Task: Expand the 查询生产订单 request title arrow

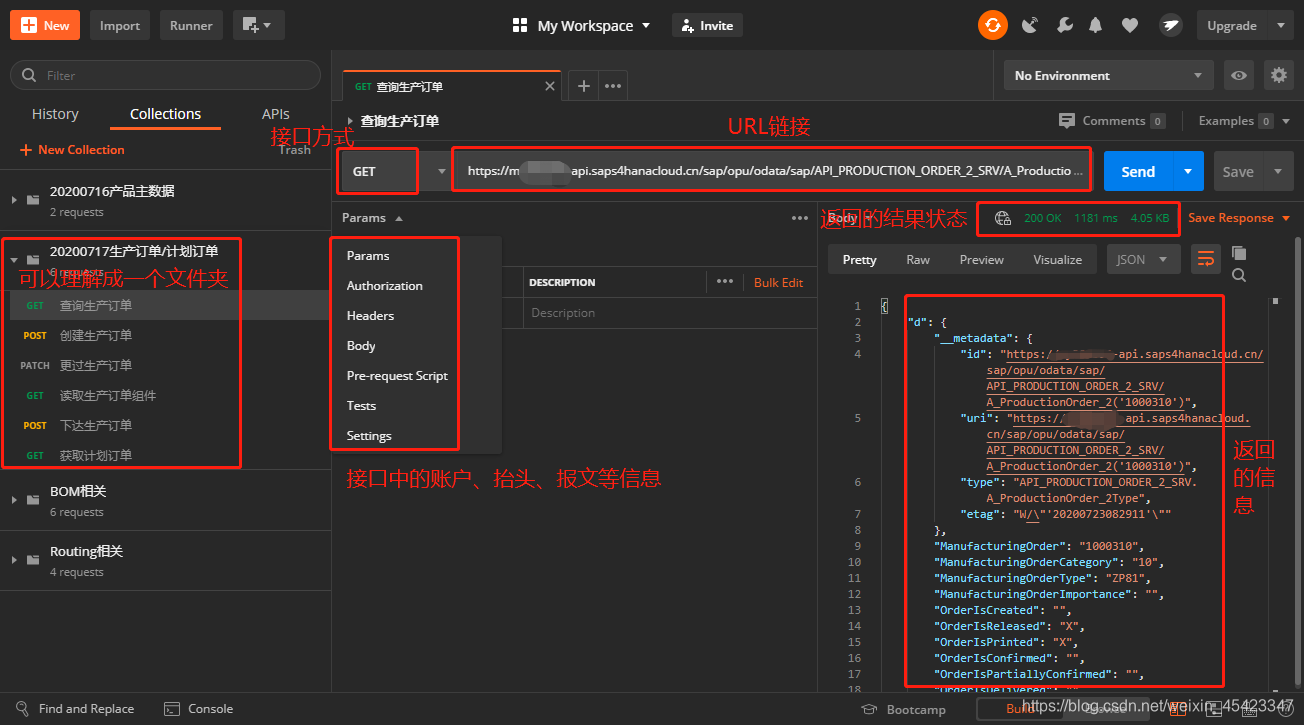Action: tap(350, 121)
